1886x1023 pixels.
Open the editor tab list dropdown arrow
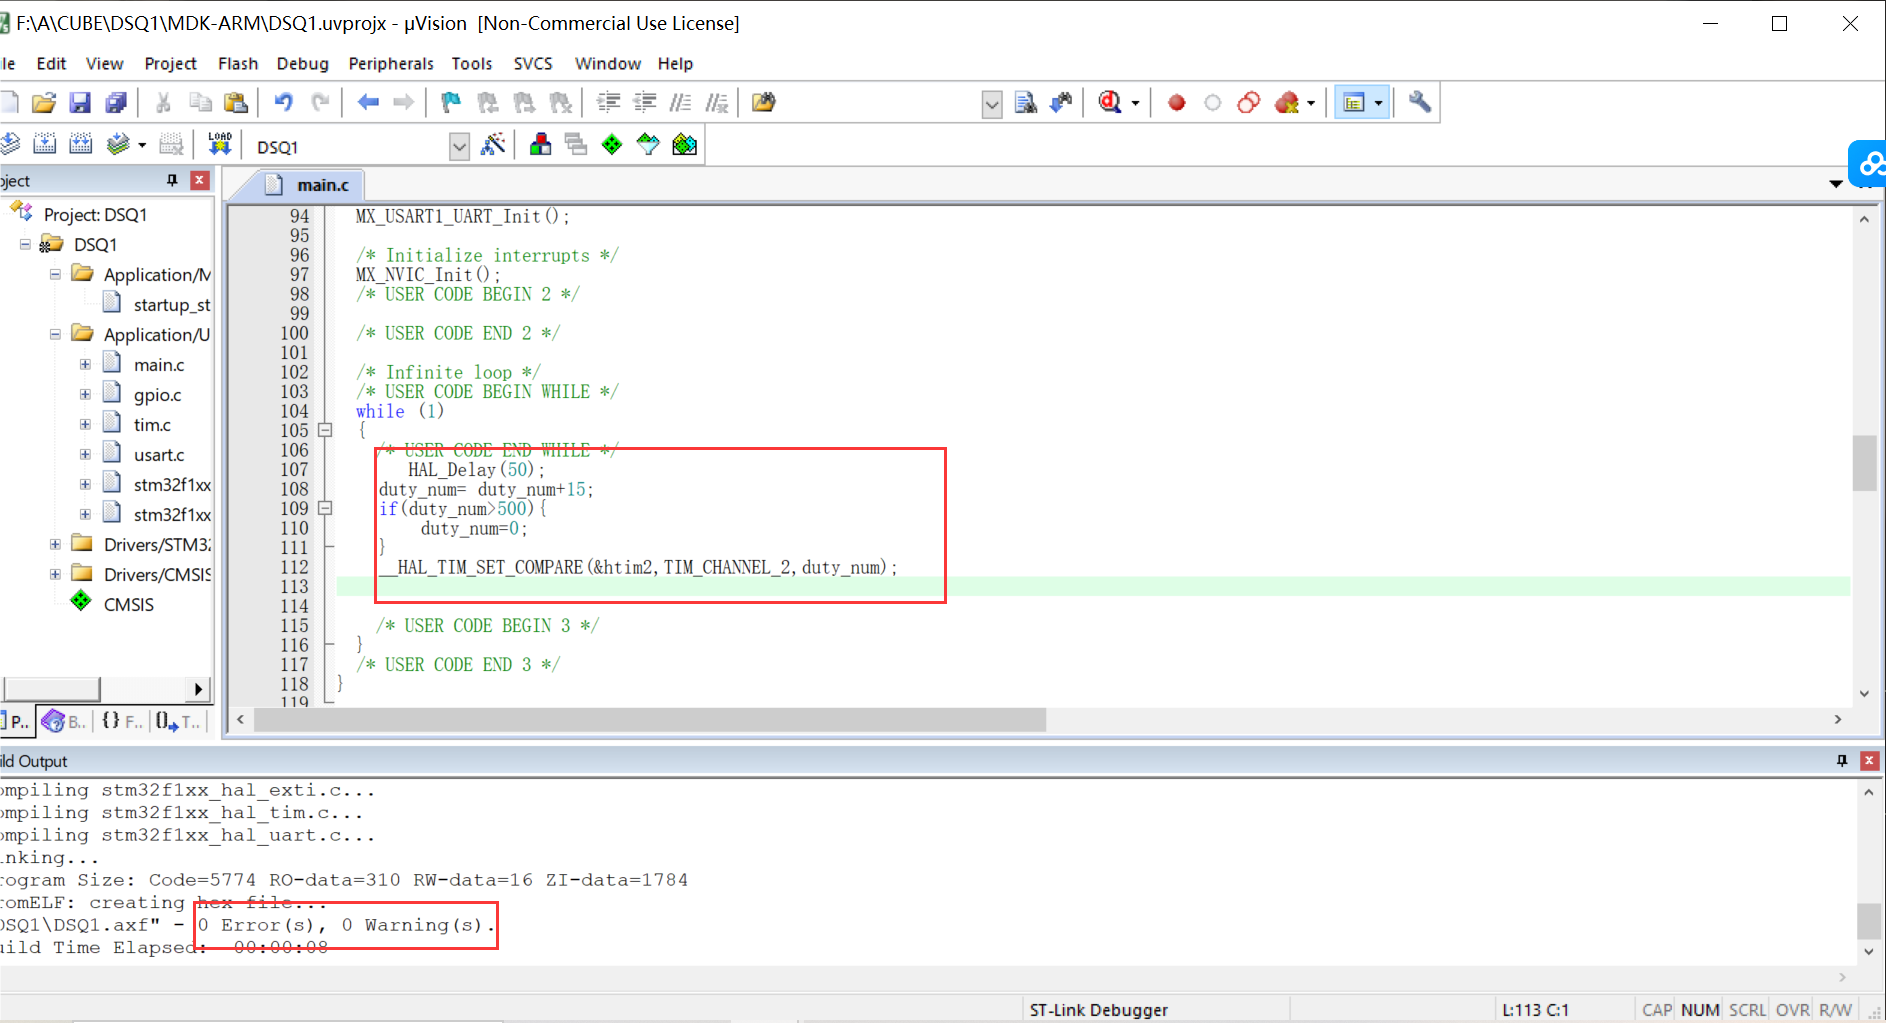[x=1836, y=184]
